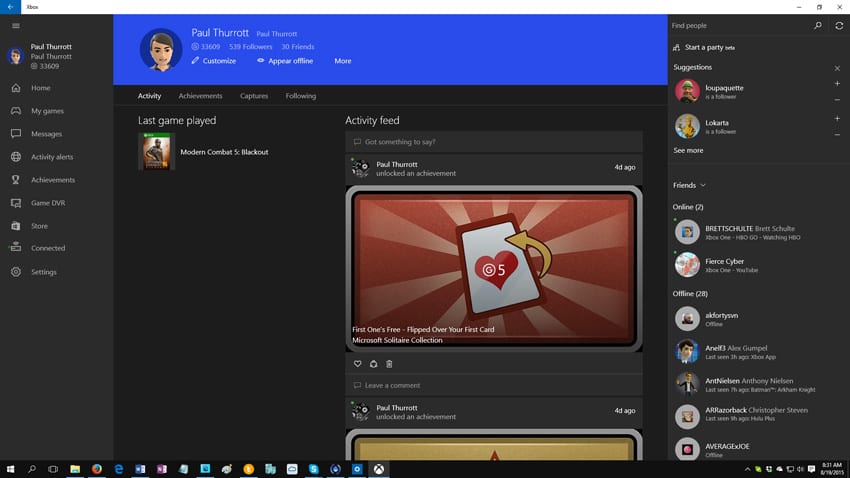Open Skype from the taskbar
The image size is (850, 478).
pos(313,469)
